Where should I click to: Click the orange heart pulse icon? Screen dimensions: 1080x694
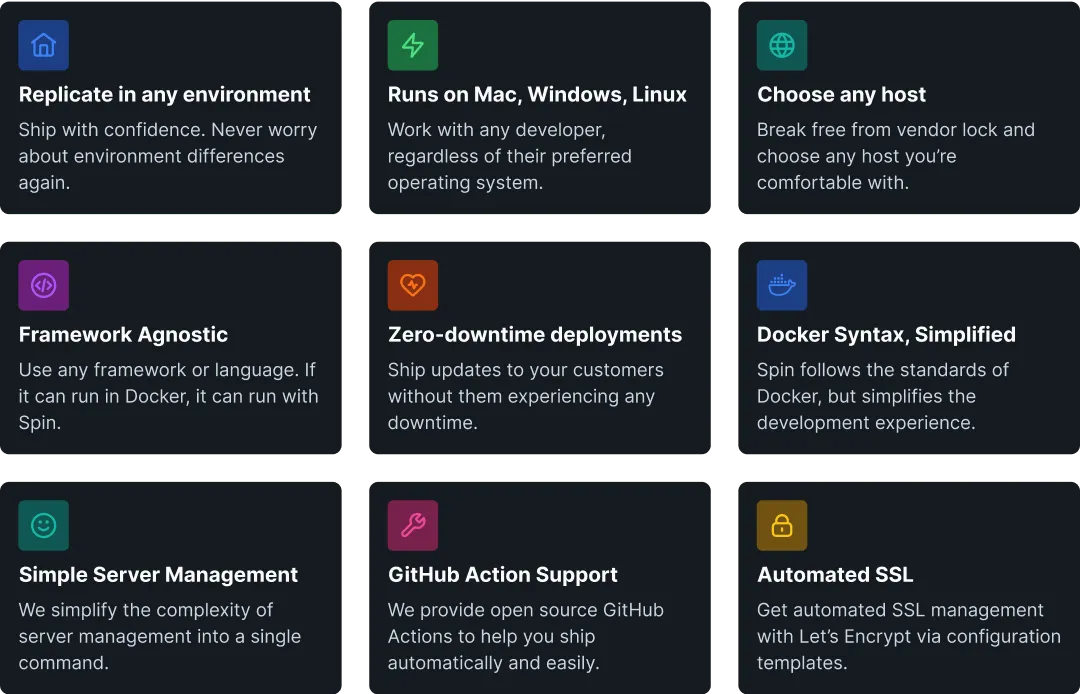(413, 285)
